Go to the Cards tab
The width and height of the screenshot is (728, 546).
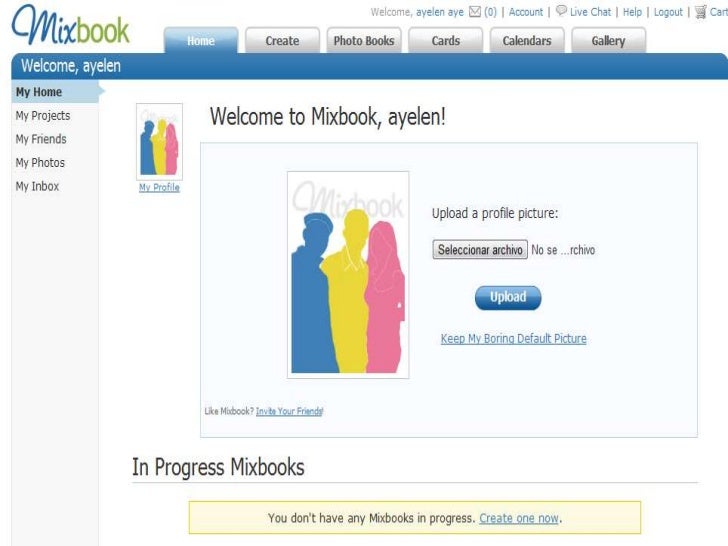446,40
